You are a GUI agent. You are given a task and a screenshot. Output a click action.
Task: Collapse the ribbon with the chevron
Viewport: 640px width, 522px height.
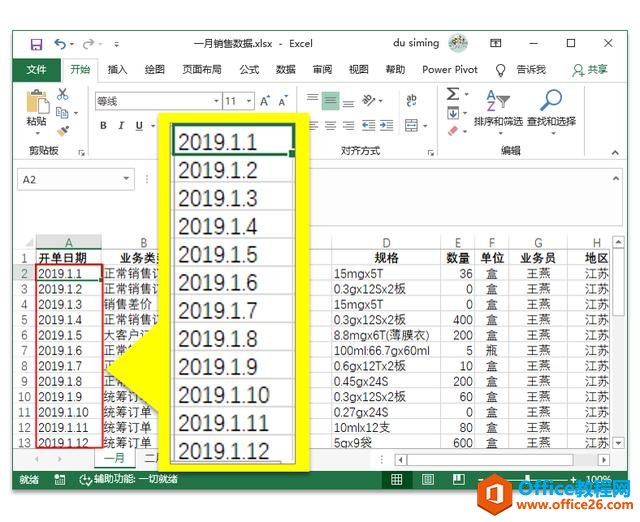point(615,153)
